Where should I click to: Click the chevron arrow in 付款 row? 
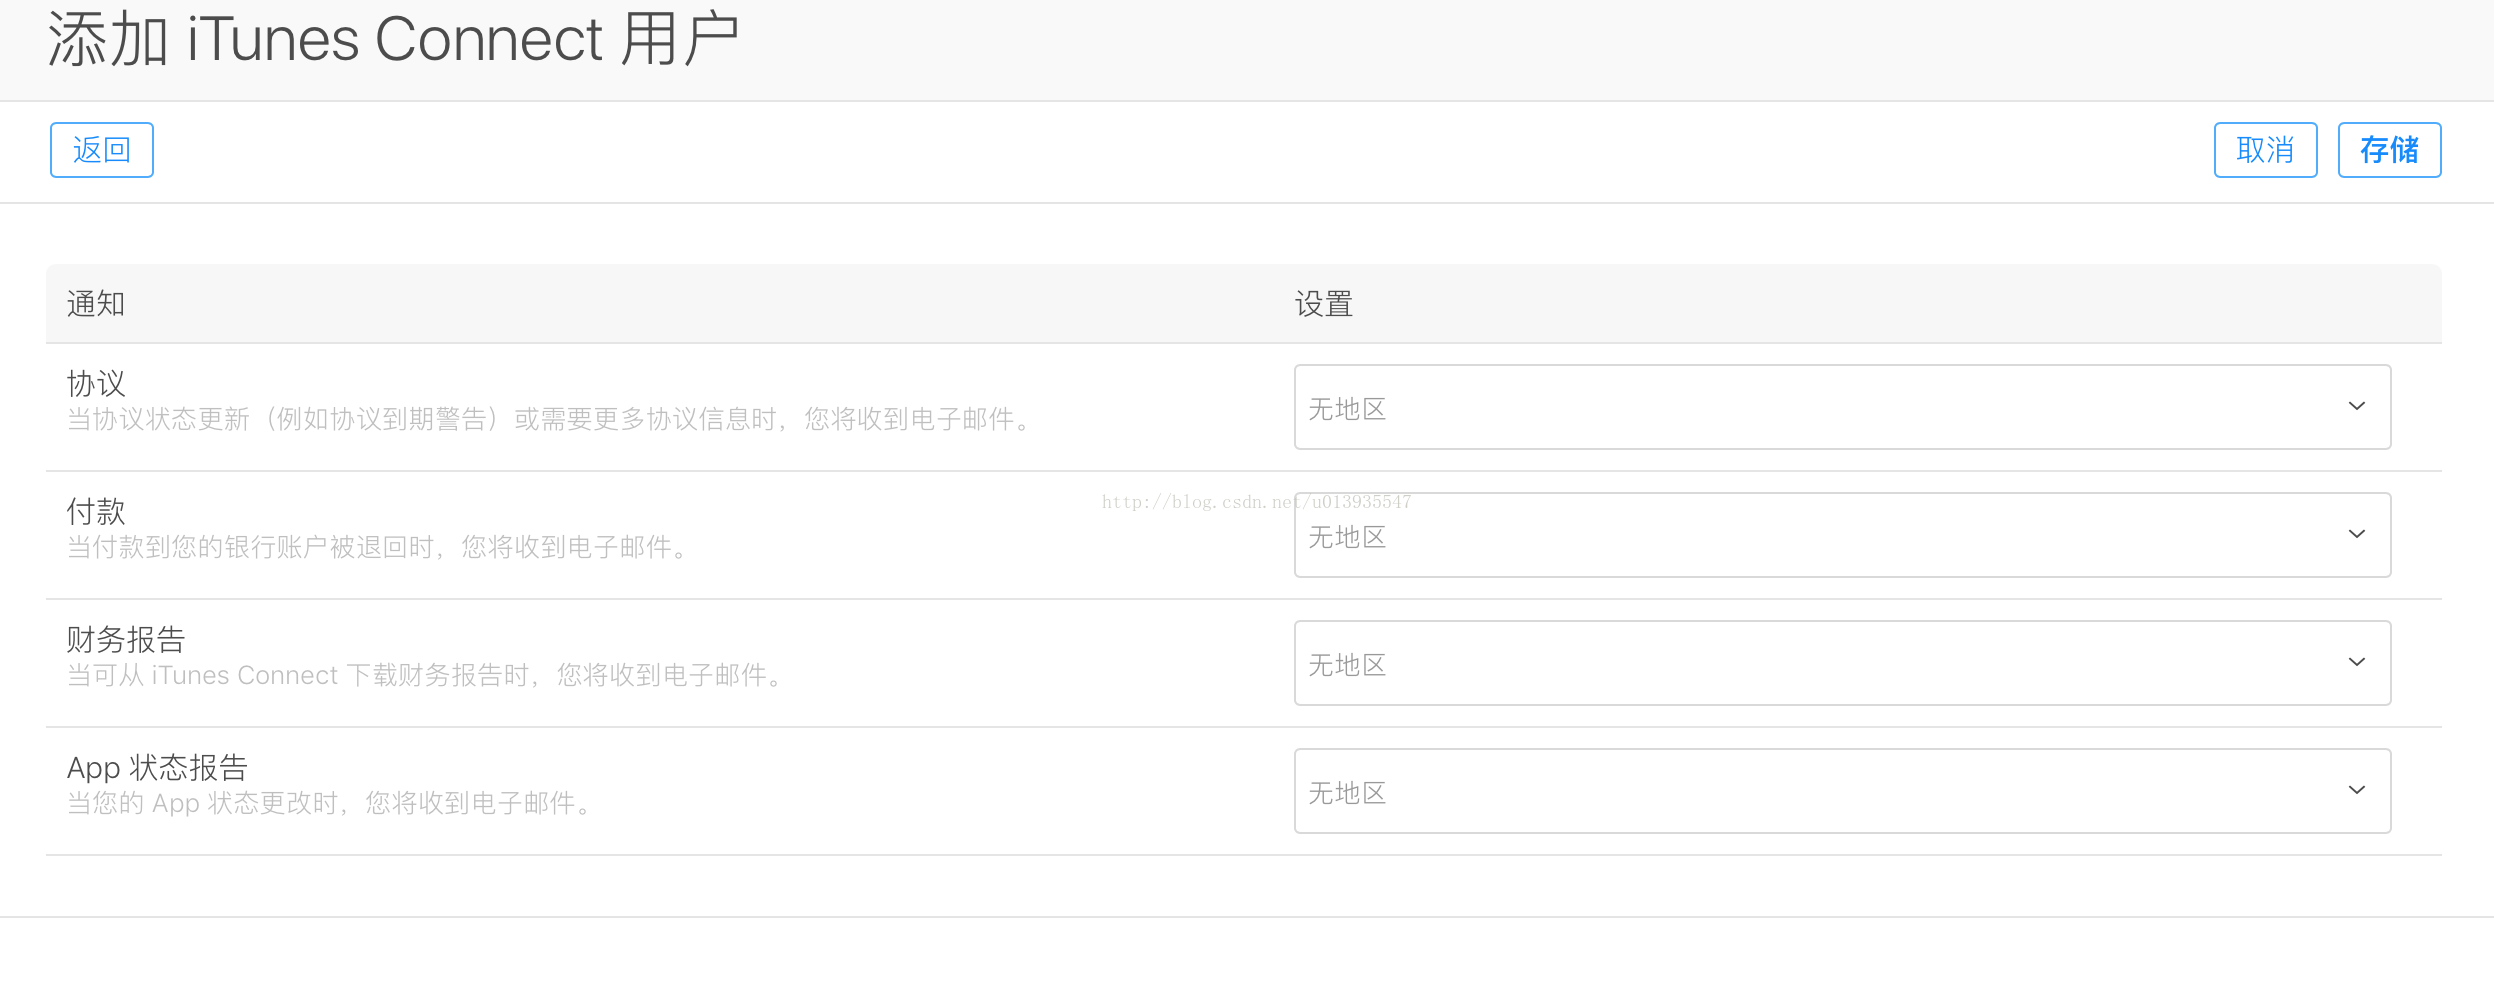2357,534
